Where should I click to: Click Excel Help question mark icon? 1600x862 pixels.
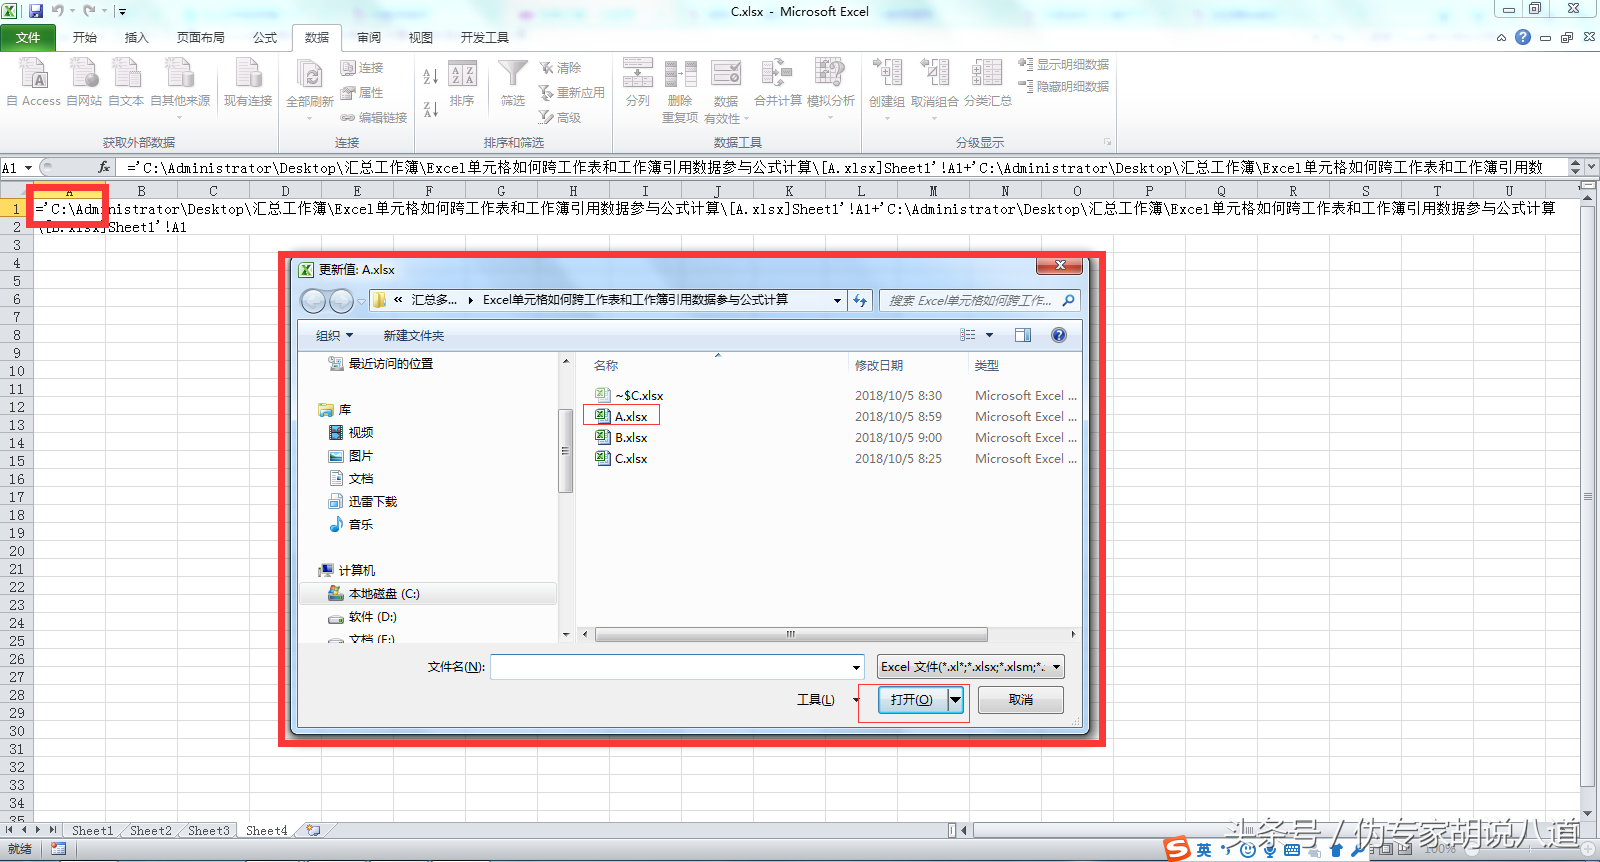(1522, 37)
